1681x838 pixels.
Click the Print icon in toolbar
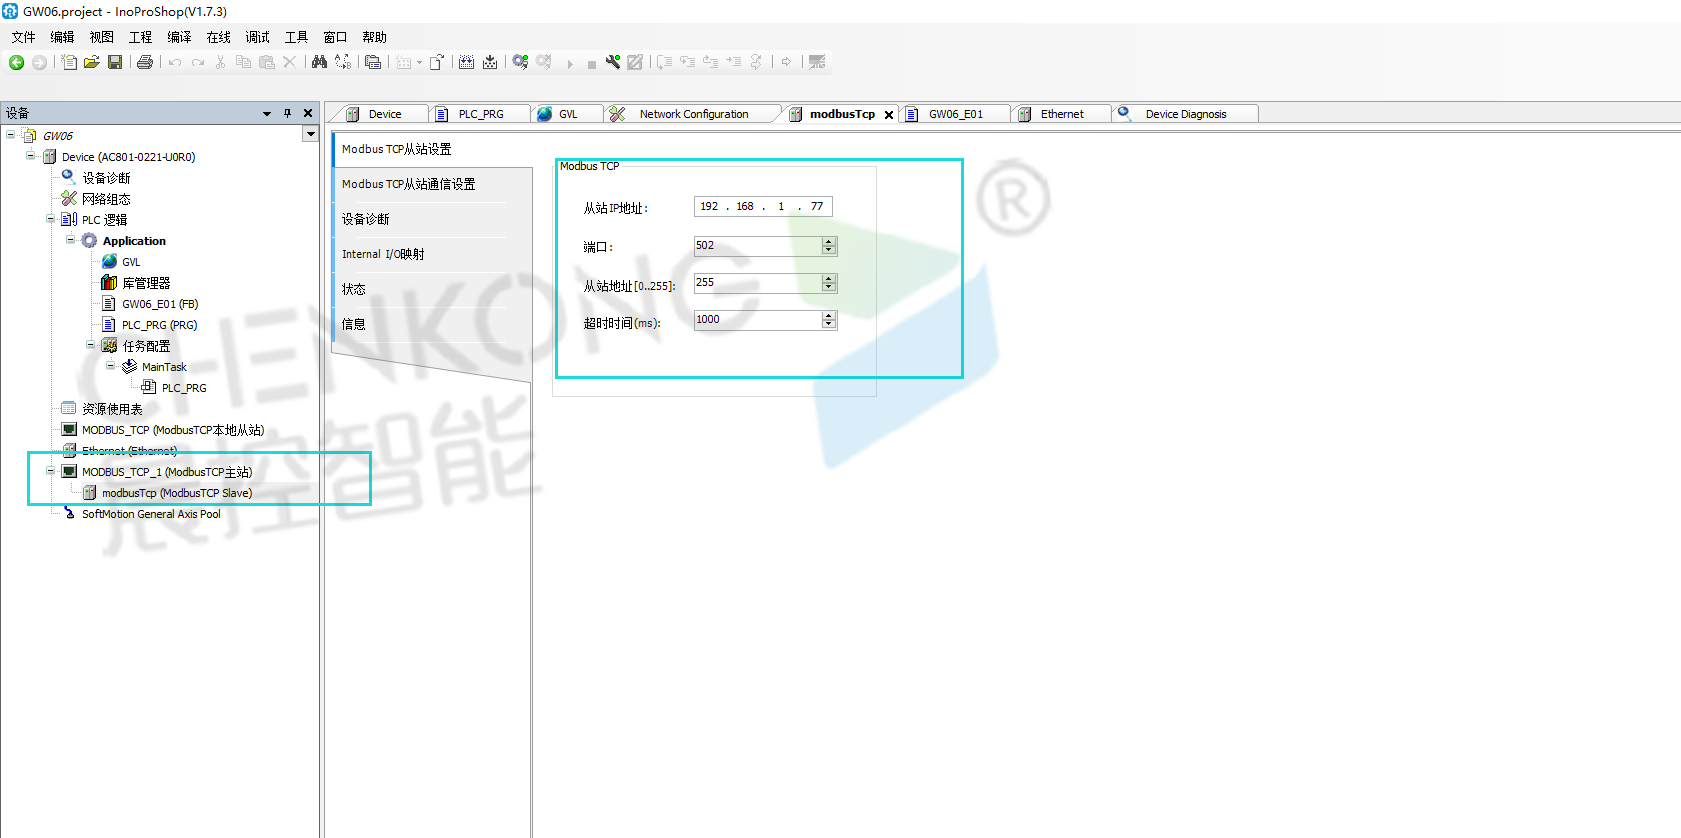[x=145, y=62]
